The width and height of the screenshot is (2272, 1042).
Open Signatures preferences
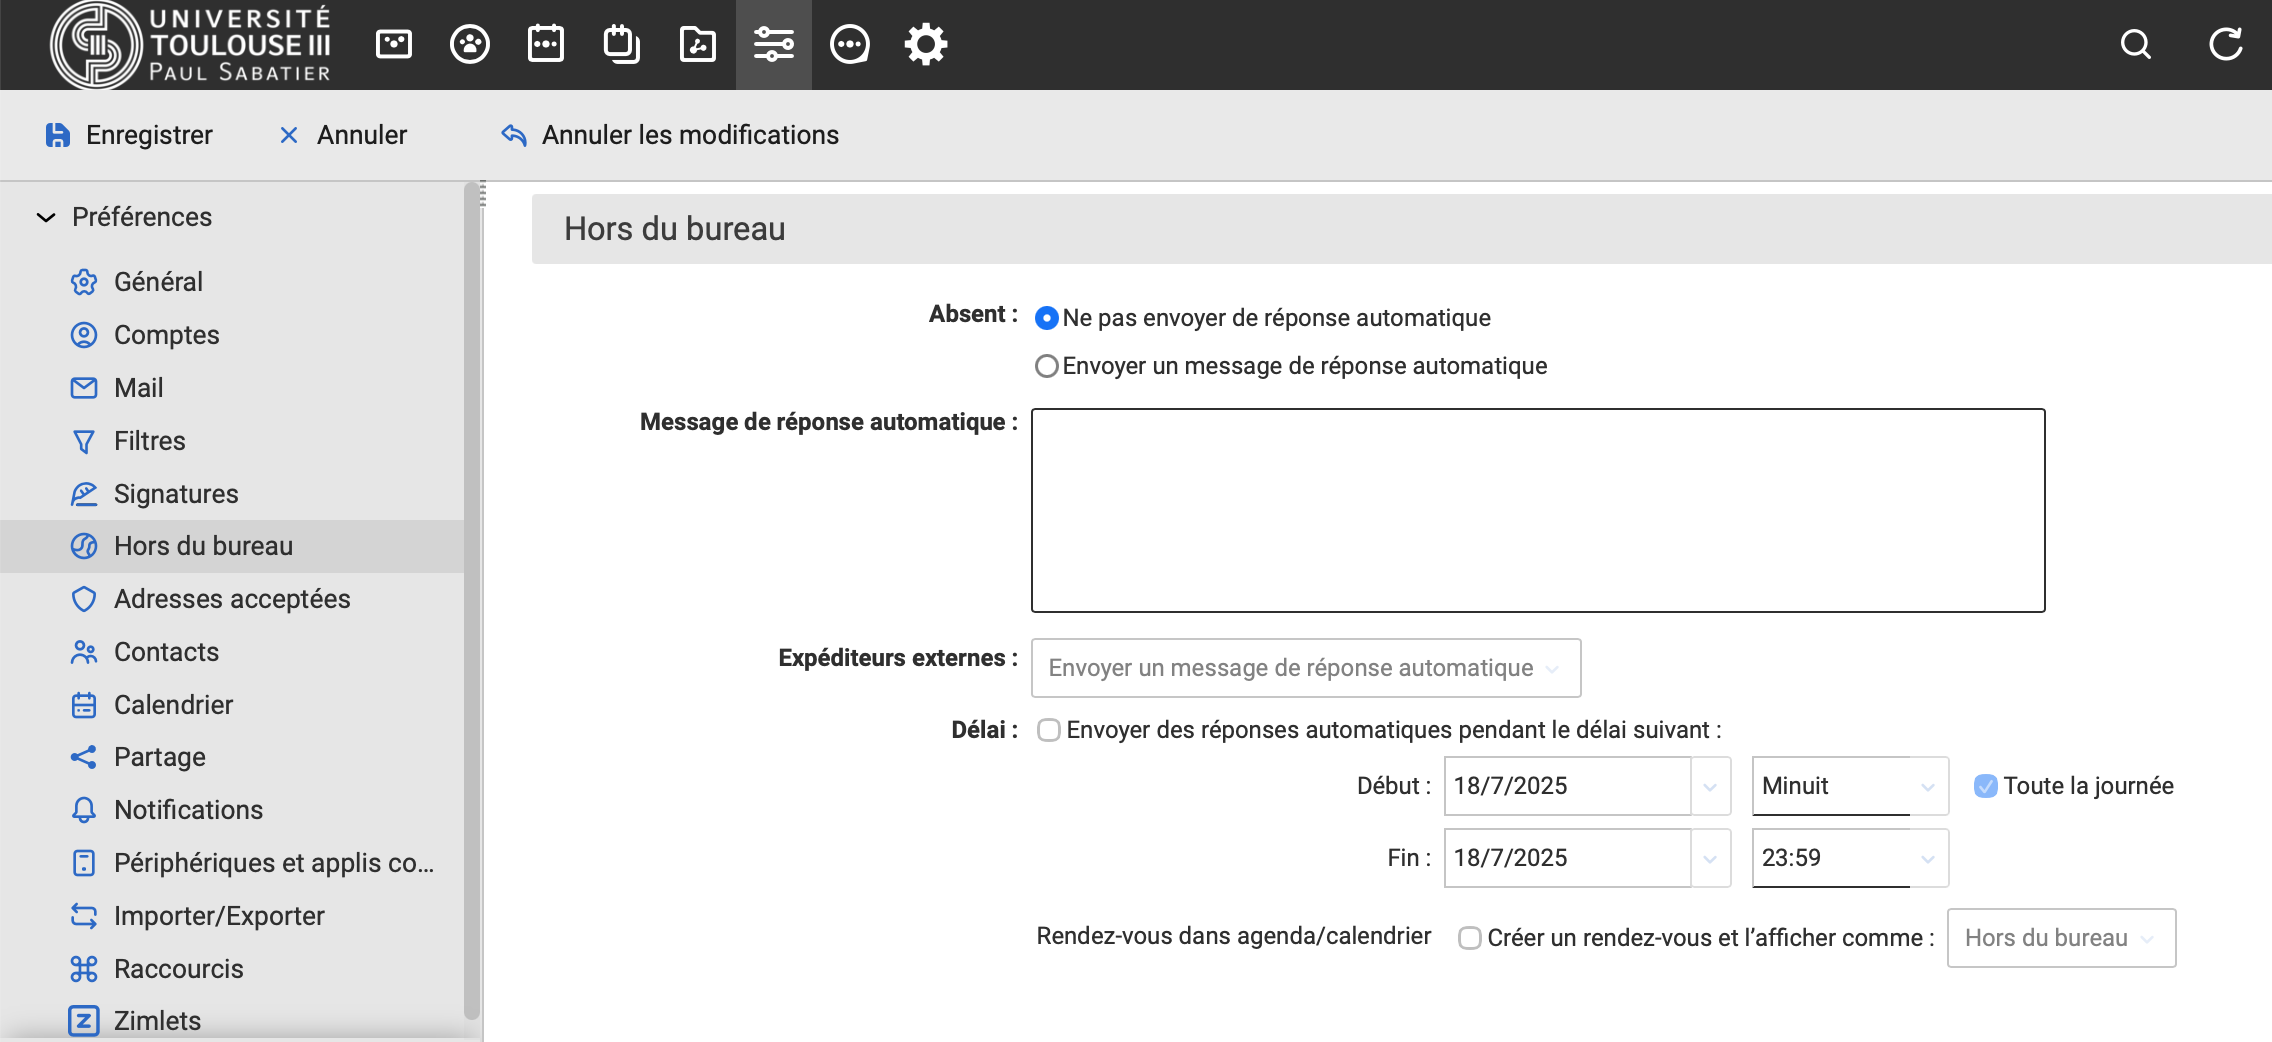(233, 494)
